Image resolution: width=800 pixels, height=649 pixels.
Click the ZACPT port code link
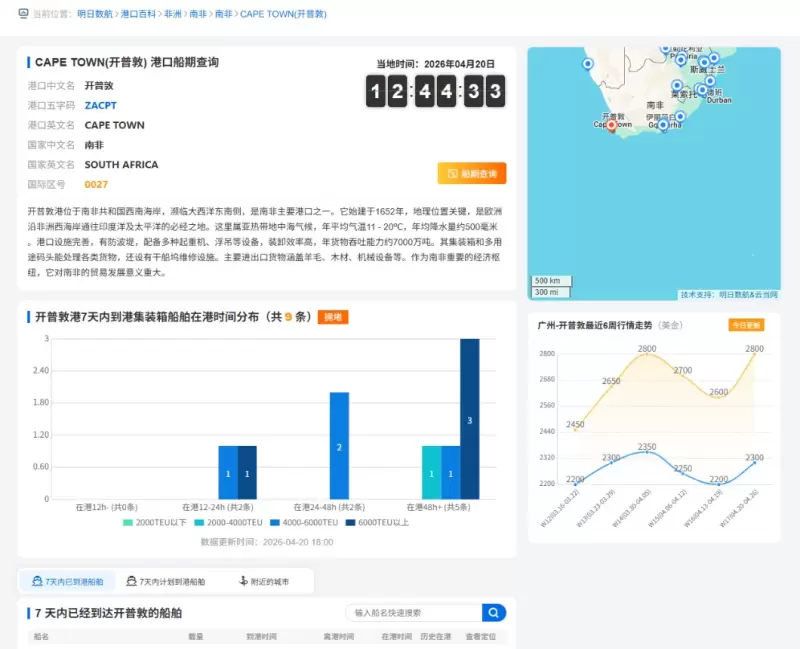pos(101,105)
